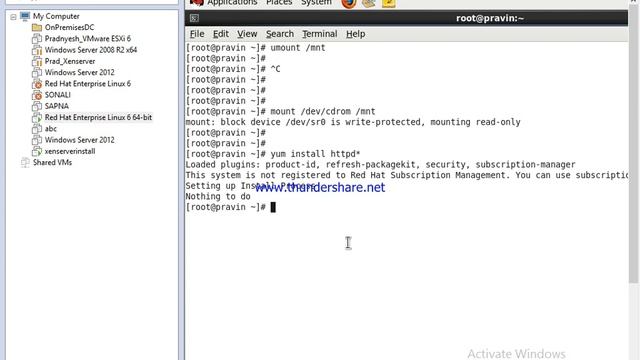Click the Prad_Xenserver VM icon

point(37,61)
